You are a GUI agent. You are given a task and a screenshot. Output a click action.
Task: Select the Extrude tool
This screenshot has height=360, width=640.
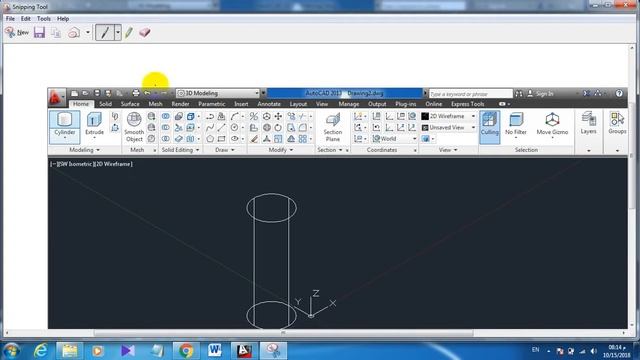[x=94, y=124]
